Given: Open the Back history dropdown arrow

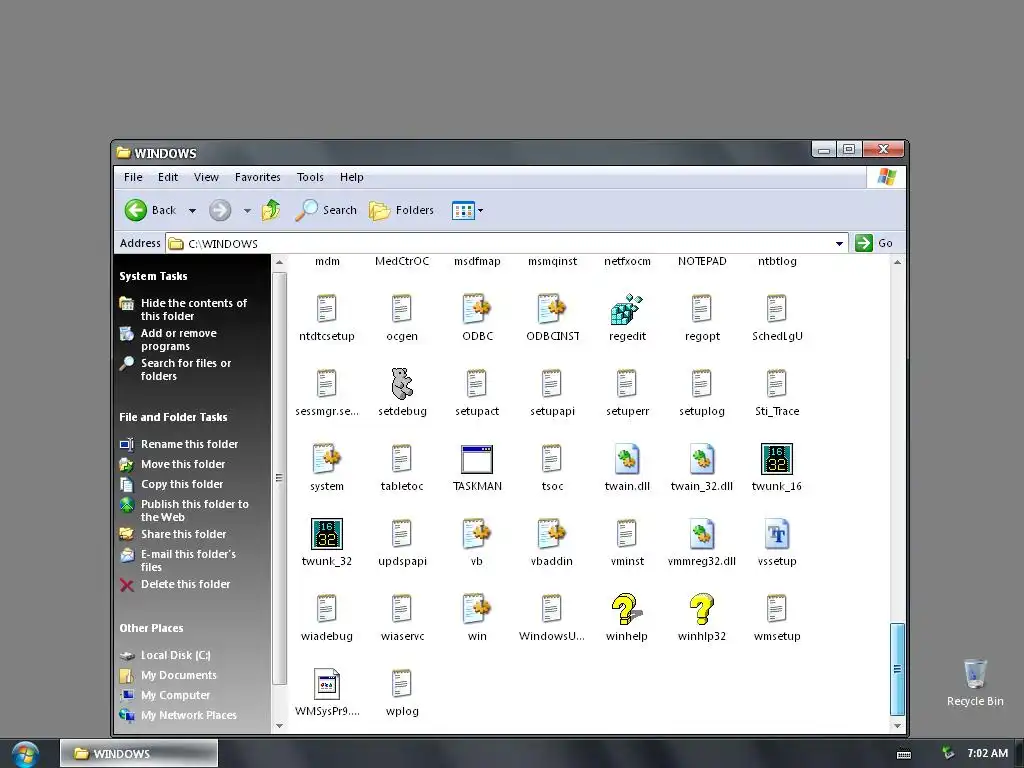Looking at the screenshot, I should tap(192, 210).
